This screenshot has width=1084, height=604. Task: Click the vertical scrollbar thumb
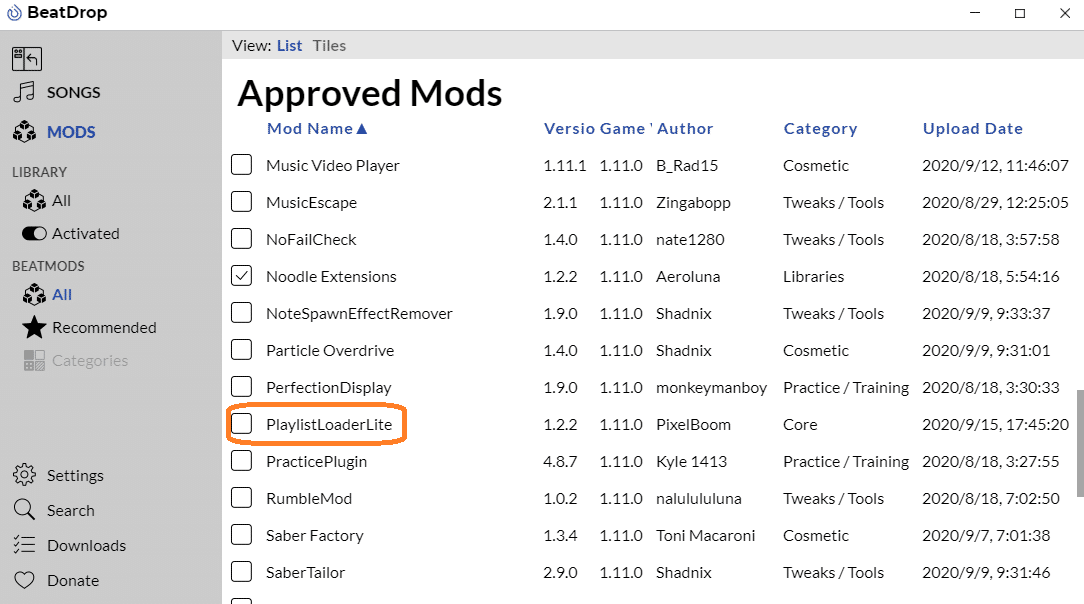(x=1080, y=443)
